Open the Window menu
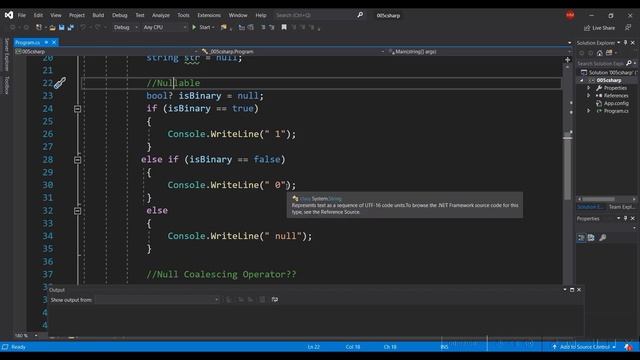This screenshot has width=640, height=360. coord(238,15)
